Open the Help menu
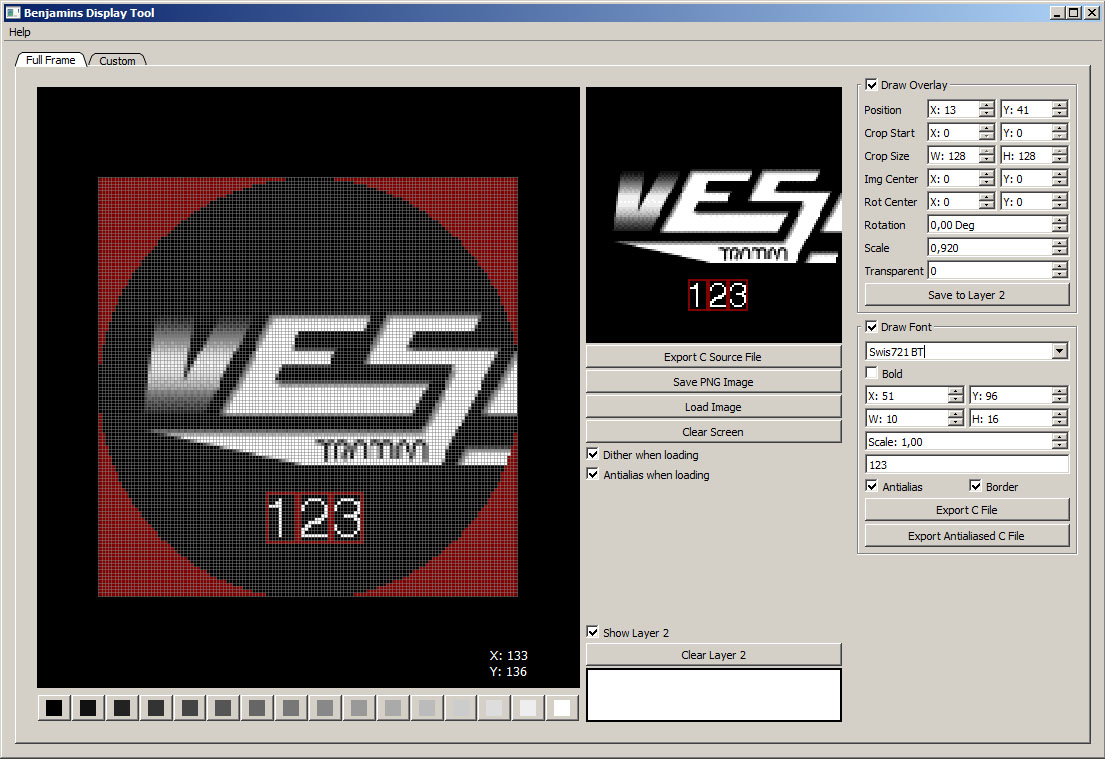The height and width of the screenshot is (759, 1105). click(x=19, y=31)
